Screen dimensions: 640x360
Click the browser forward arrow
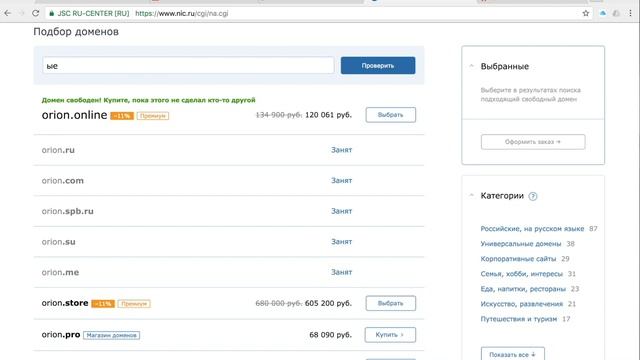(x=21, y=13)
